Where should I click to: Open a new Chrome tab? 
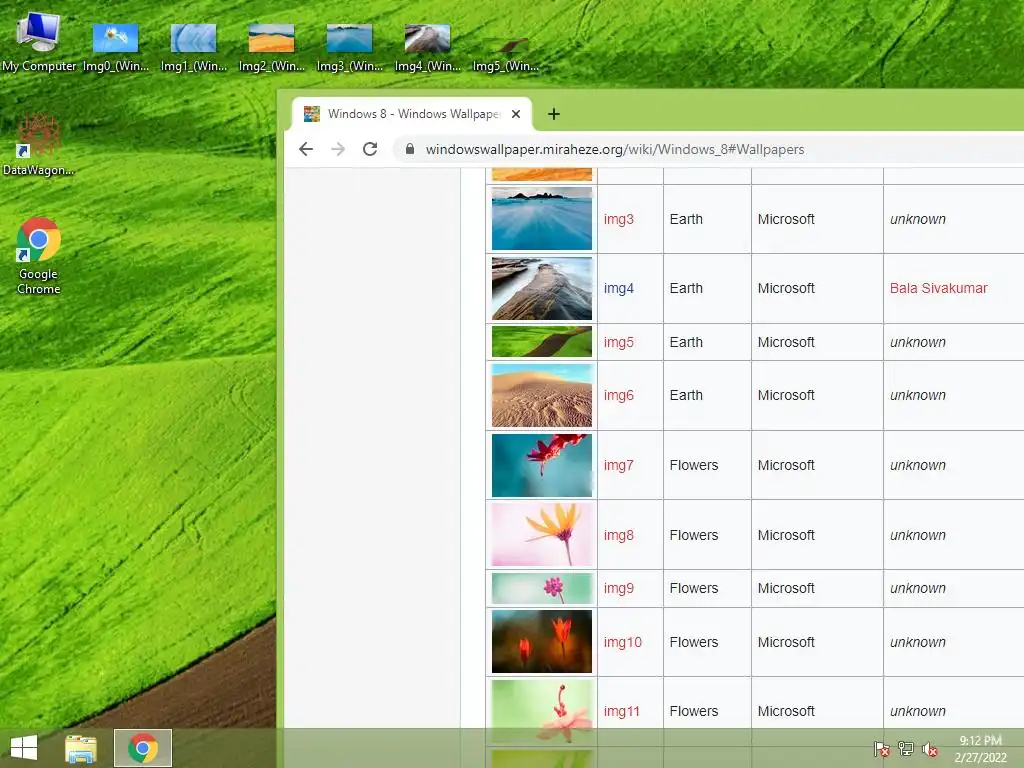click(554, 114)
